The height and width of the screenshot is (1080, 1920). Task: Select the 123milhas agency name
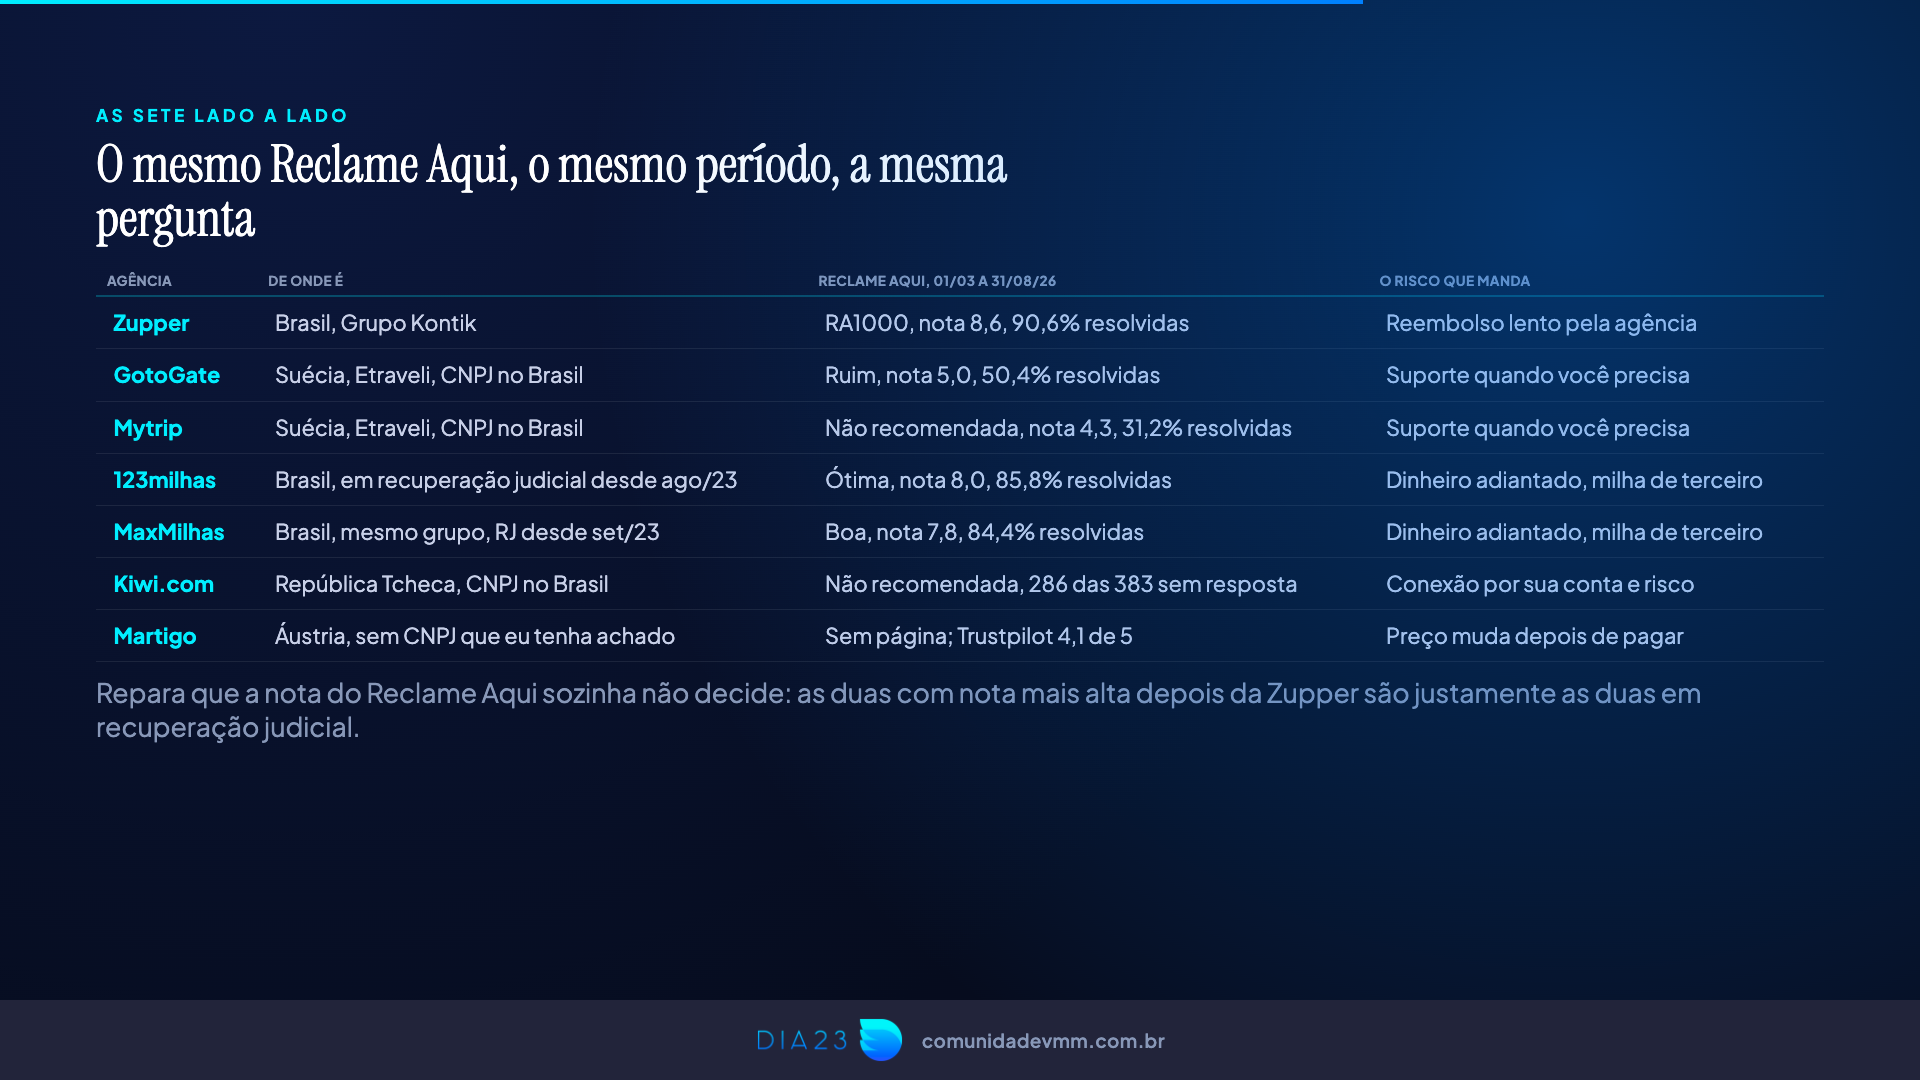(x=164, y=480)
